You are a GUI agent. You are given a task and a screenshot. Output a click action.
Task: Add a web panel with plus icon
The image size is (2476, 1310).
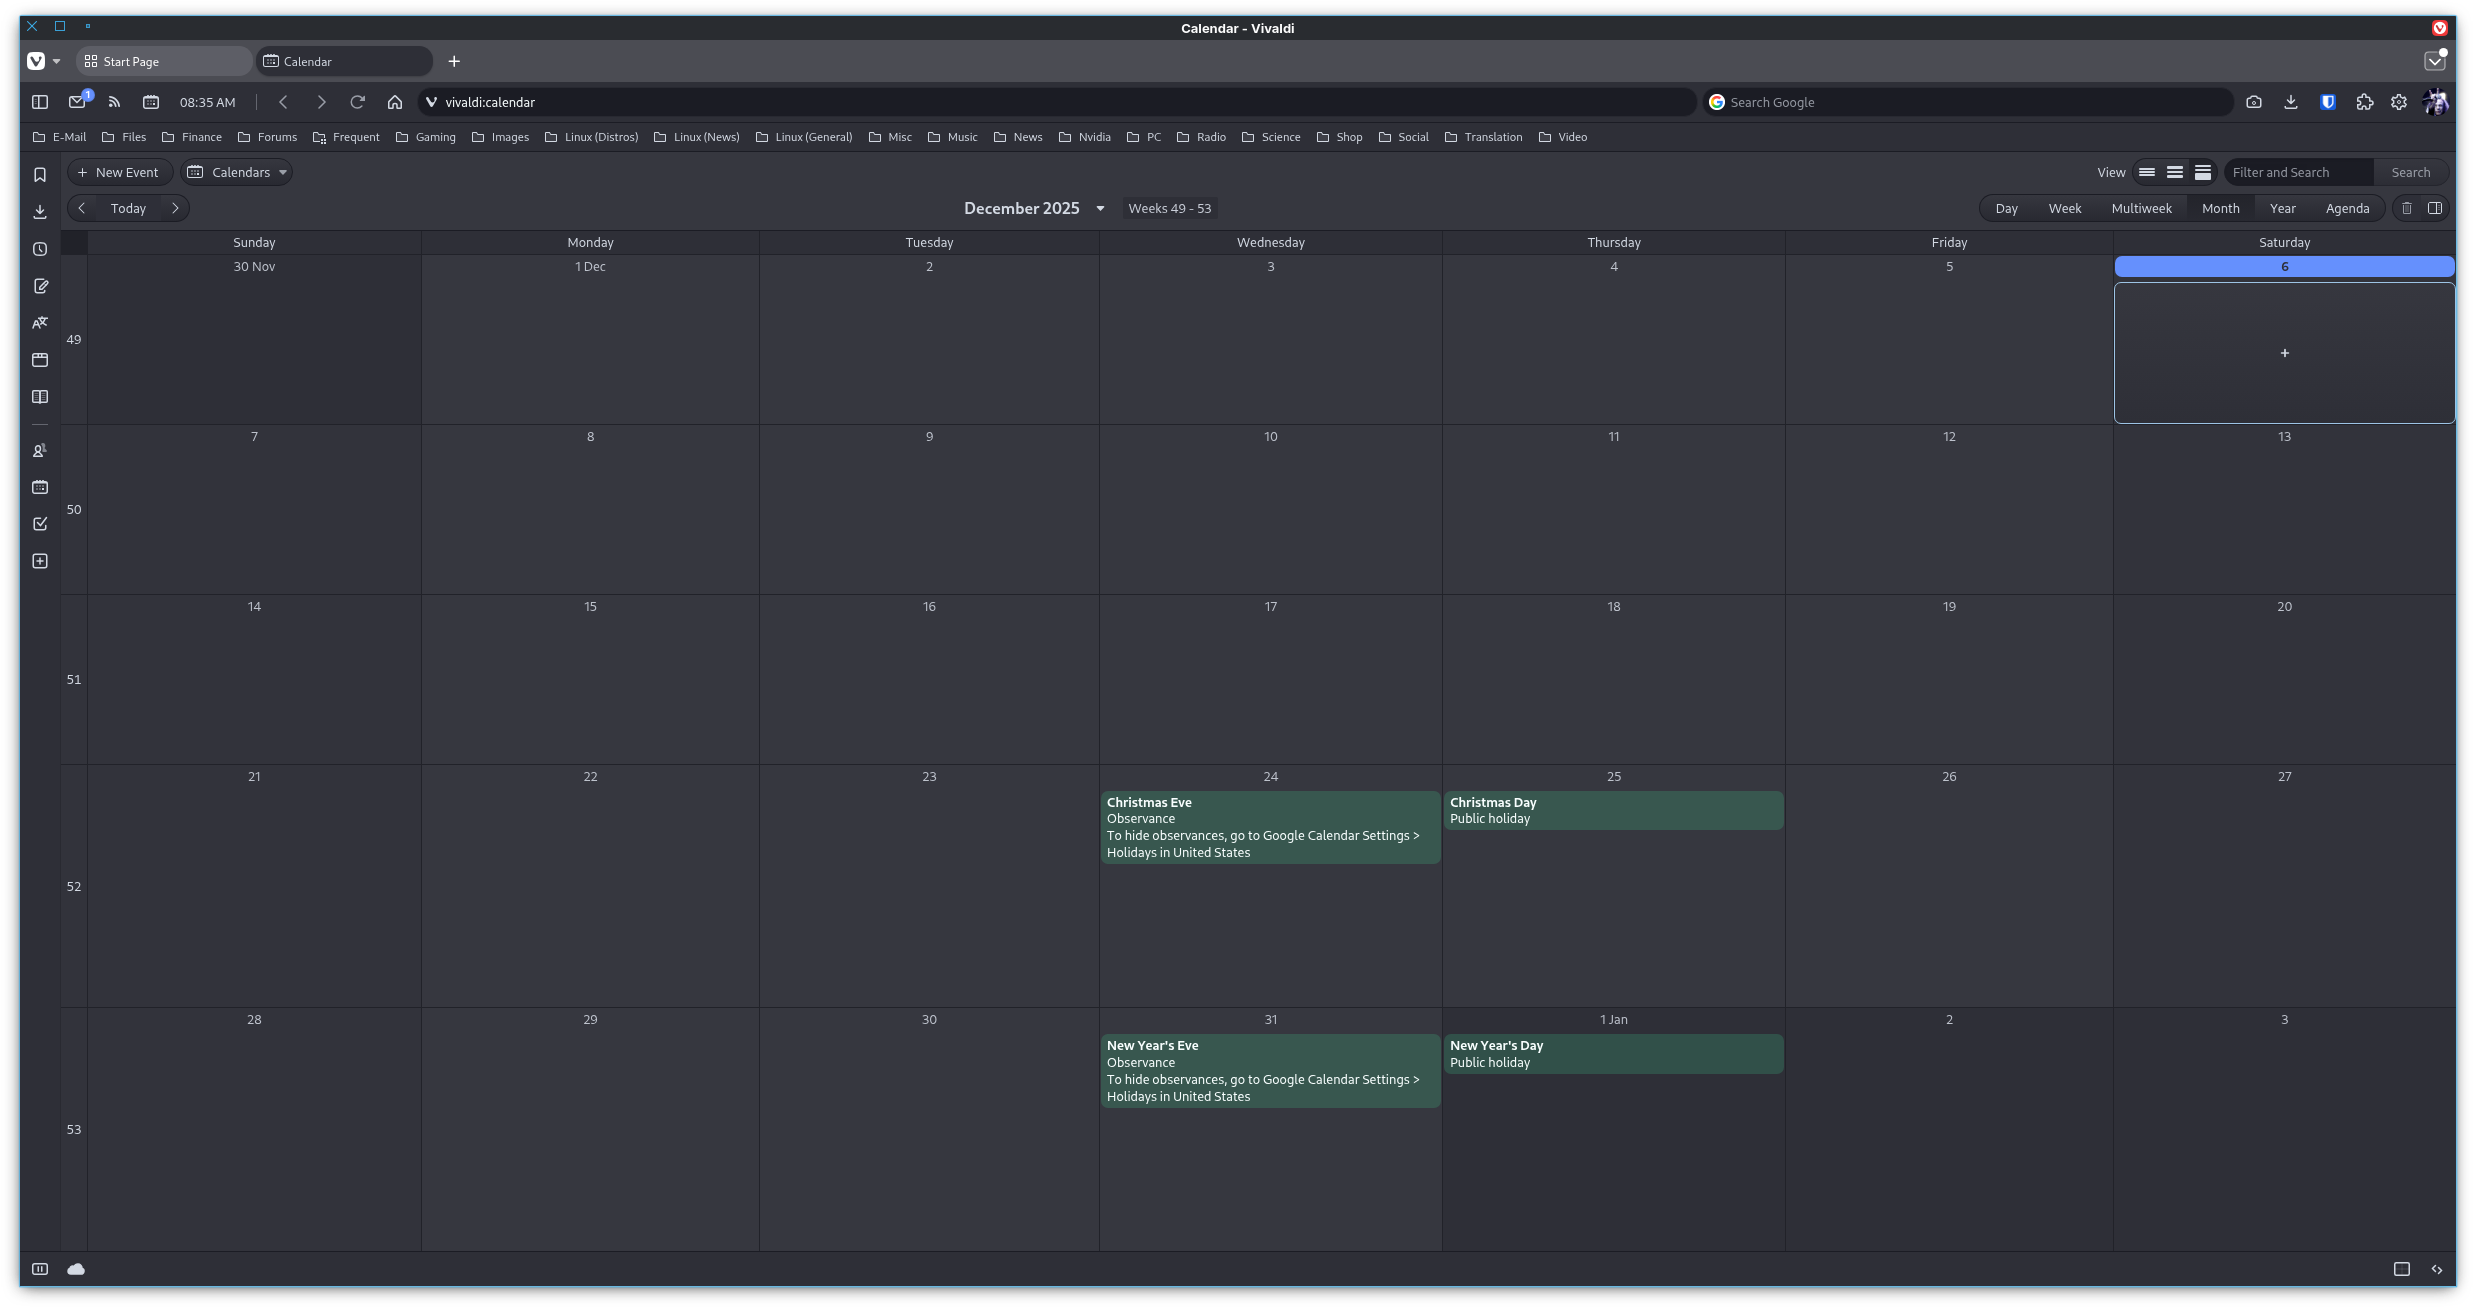point(40,561)
